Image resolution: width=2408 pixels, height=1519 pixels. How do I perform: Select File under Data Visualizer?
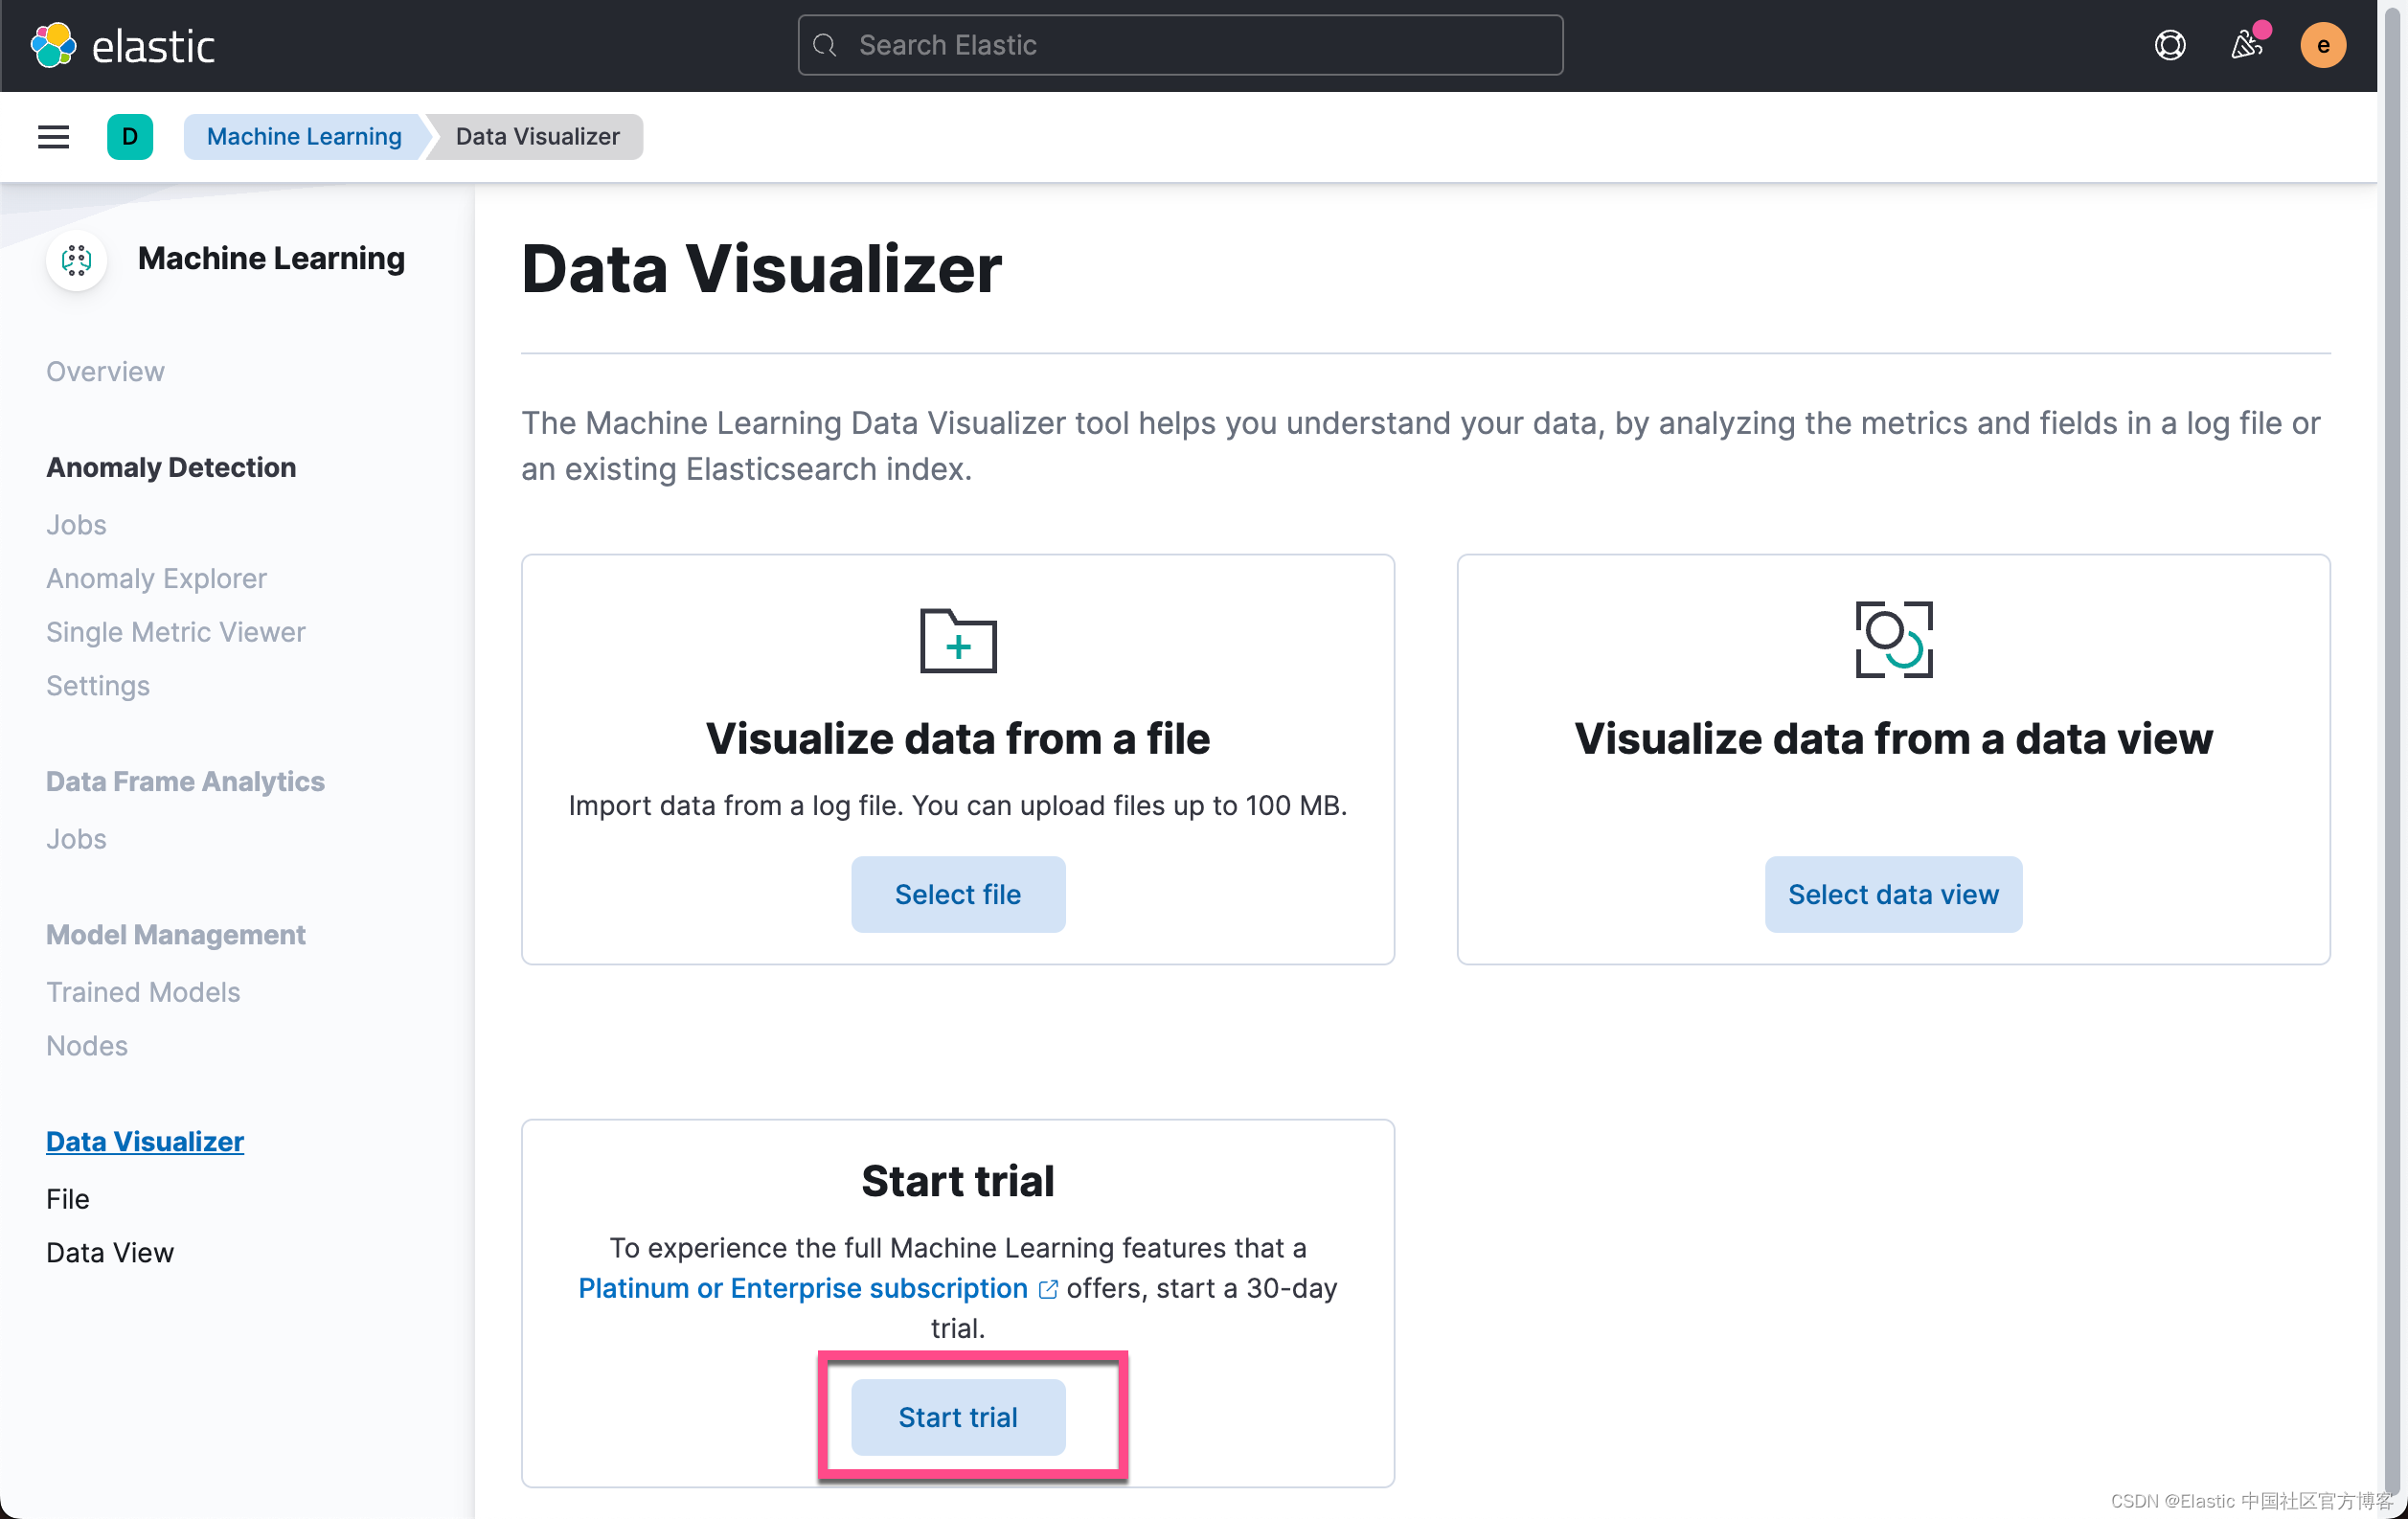coord(68,1199)
